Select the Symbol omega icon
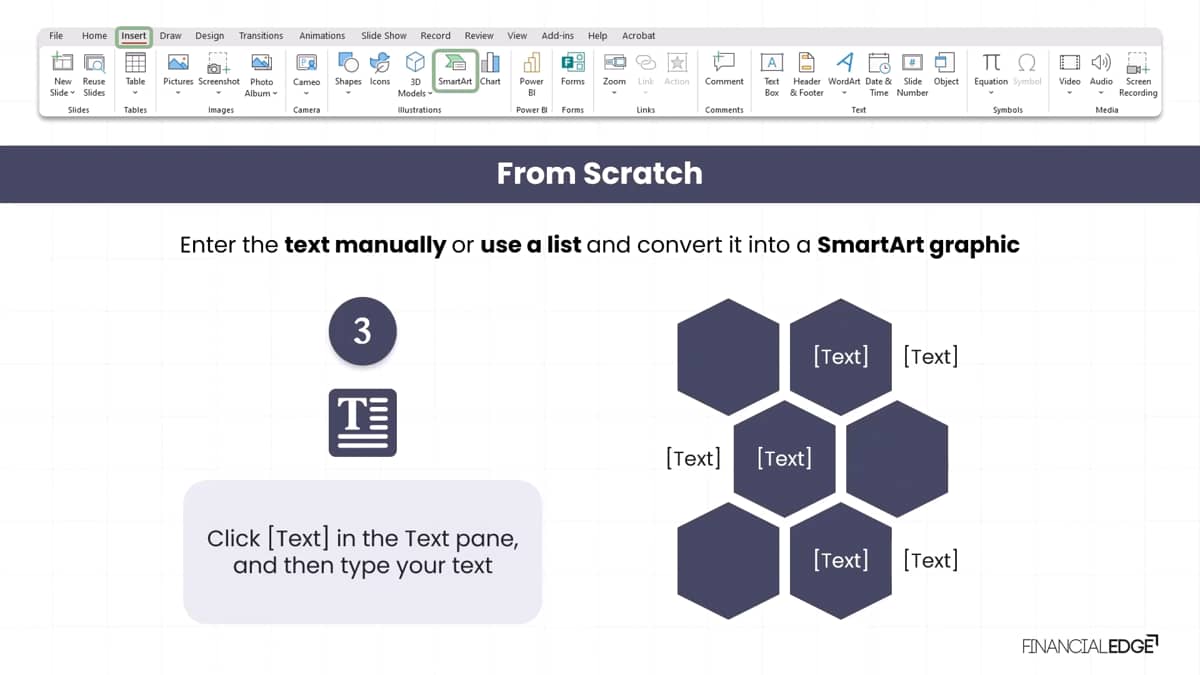The width and height of the screenshot is (1200, 675). [x=1027, y=63]
